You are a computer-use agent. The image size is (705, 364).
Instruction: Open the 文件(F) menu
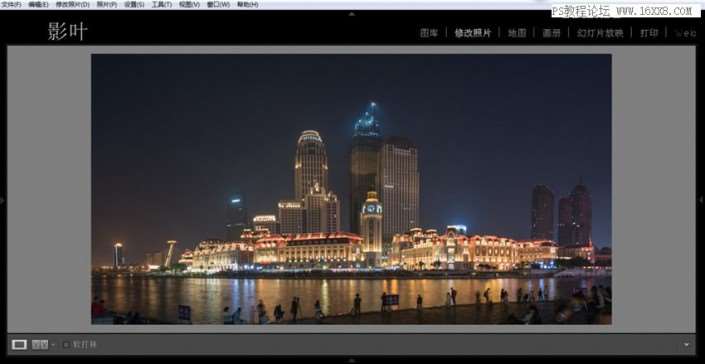pos(11,4)
